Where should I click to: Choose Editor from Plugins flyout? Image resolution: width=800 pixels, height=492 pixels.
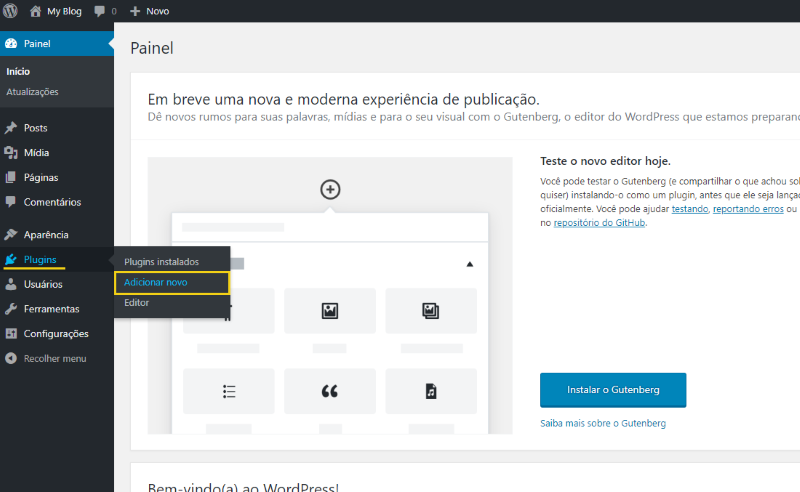click(137, 303)
